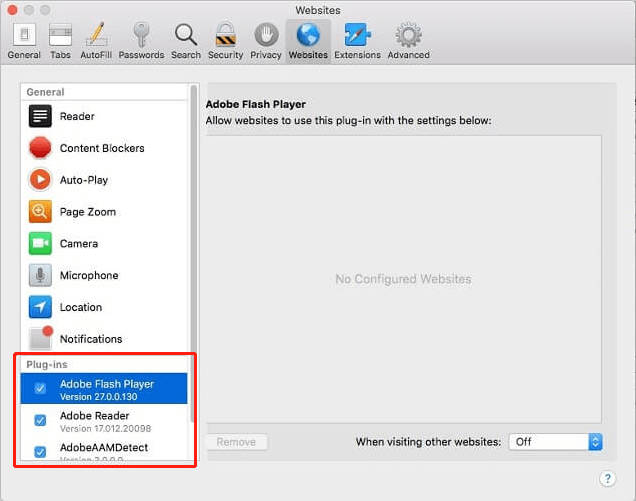The image size is (636, 501).
Task: Select the Microphone icon in sidebar
Action: 40,275
